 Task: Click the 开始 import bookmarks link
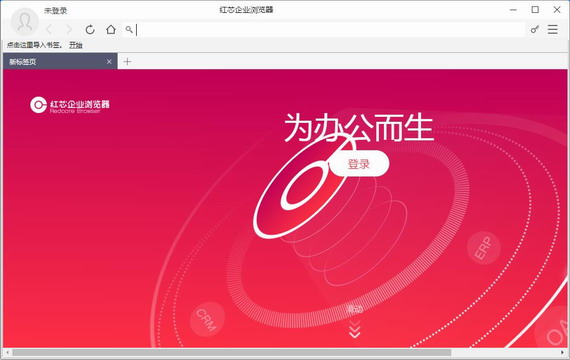76,45
